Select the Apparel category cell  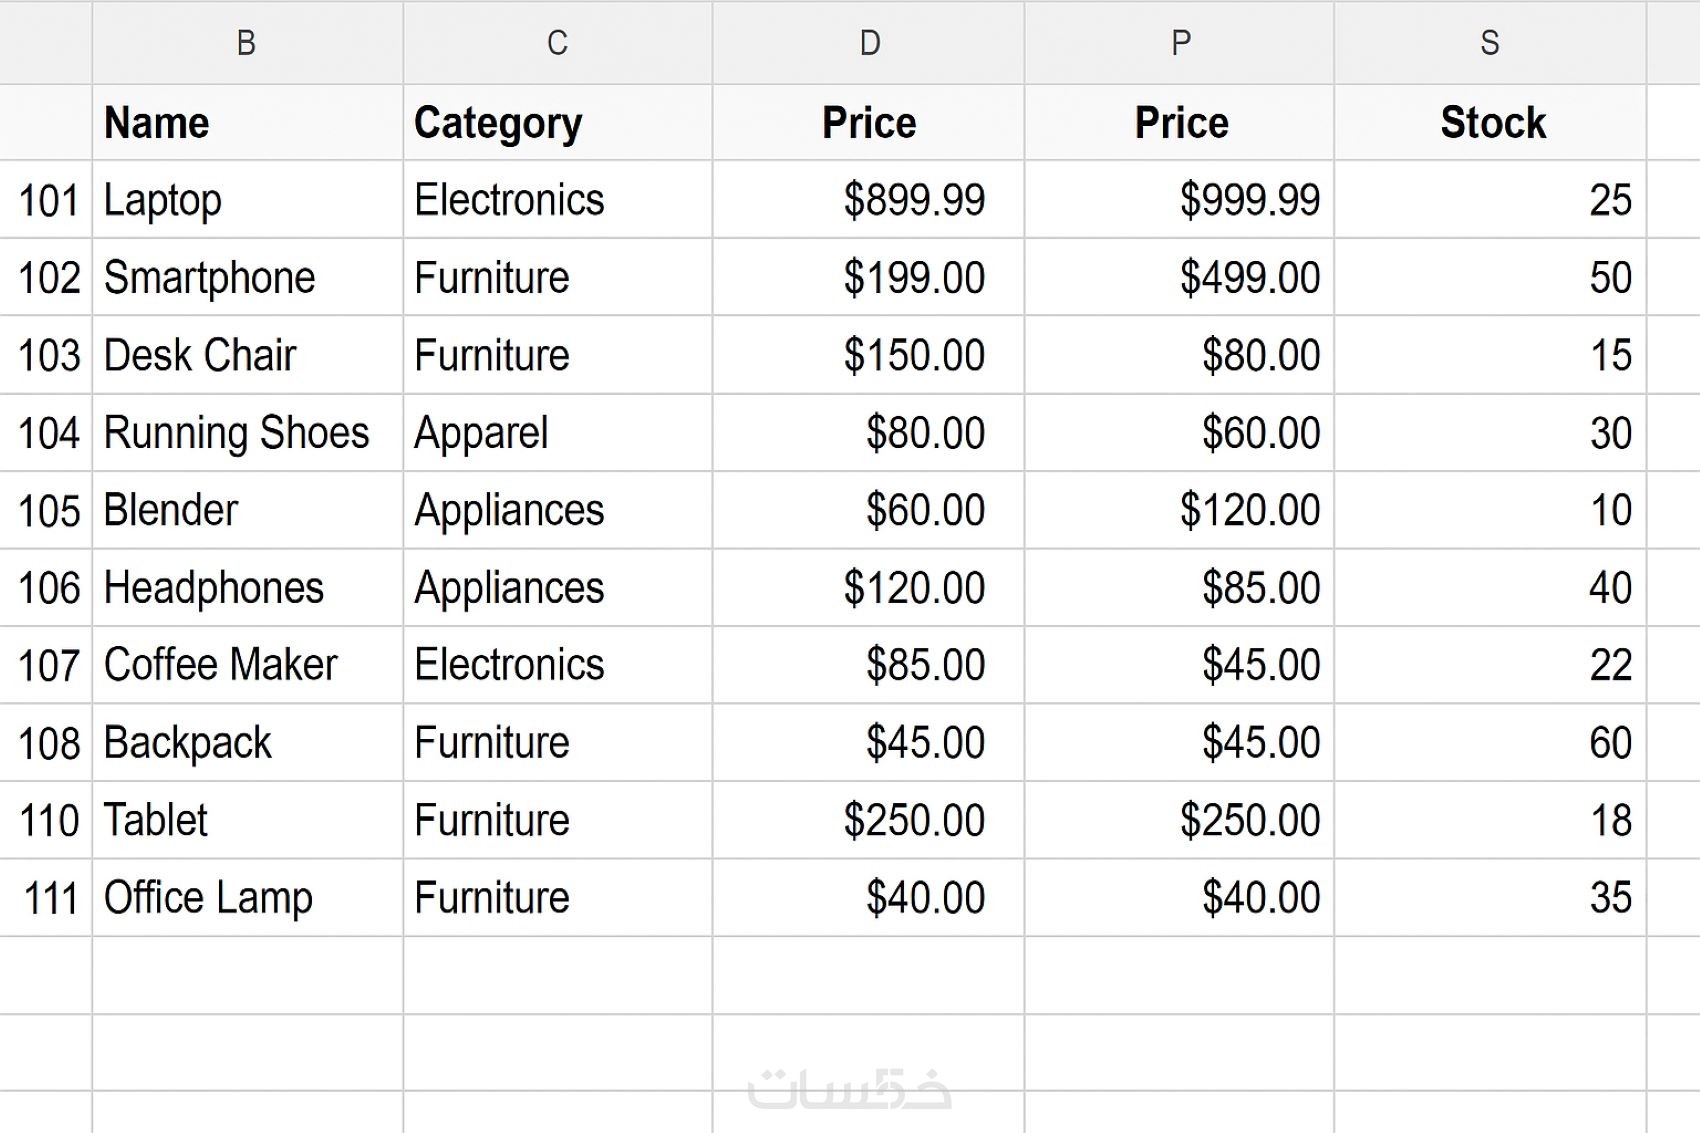pyautogui.click(x=481, y=433)
